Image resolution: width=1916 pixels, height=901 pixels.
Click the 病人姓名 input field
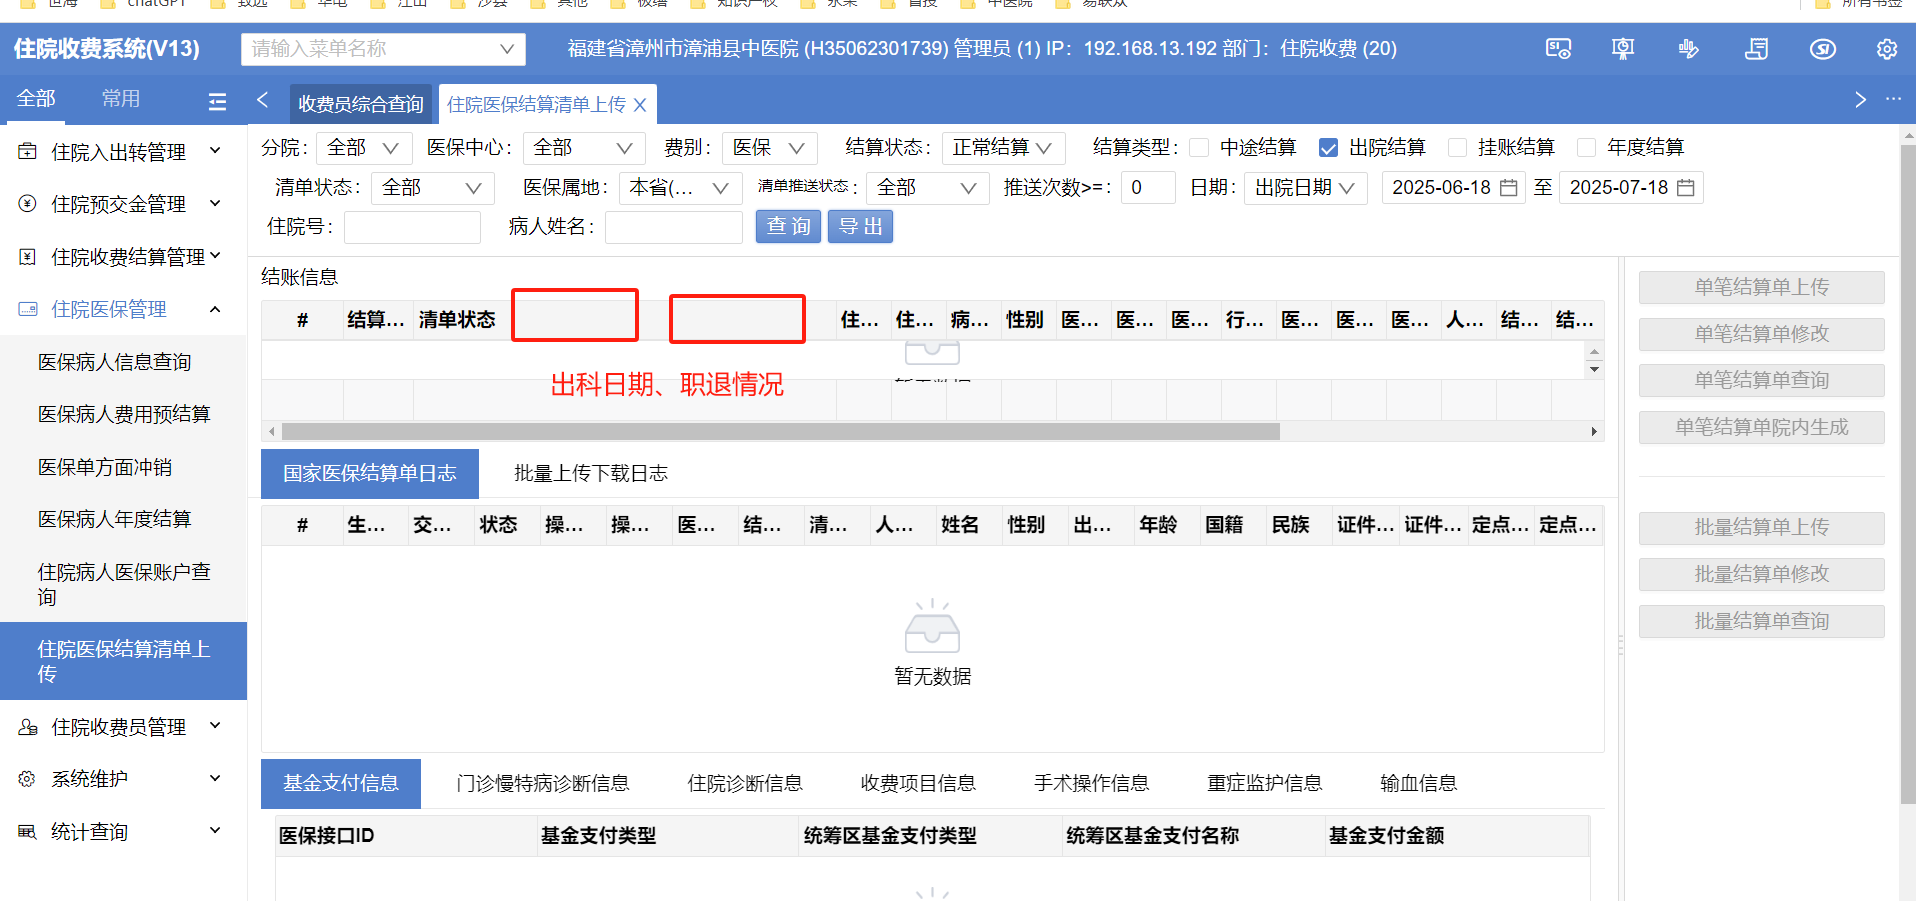(674, 227)
